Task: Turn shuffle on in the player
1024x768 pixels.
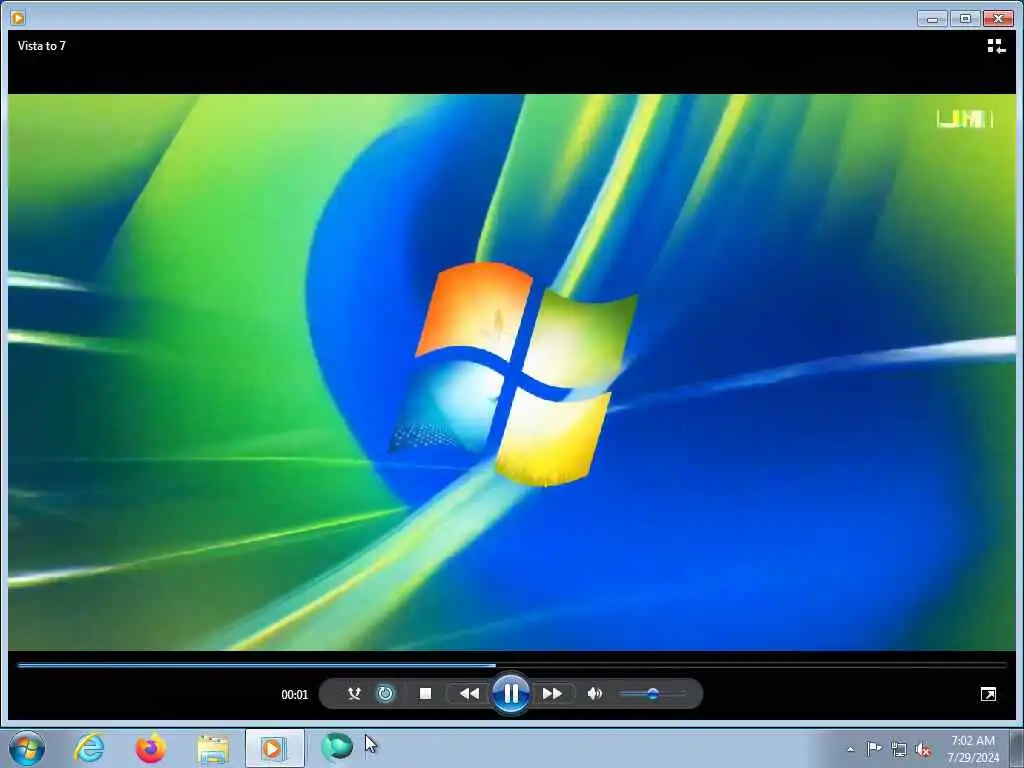Action: tap(354, 694)
